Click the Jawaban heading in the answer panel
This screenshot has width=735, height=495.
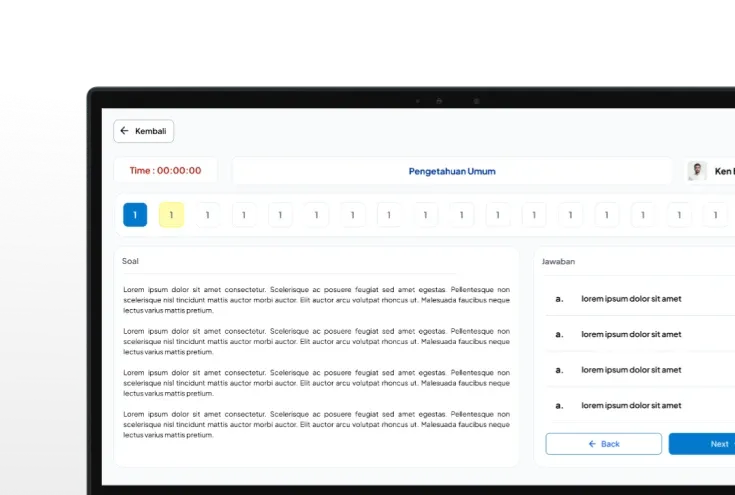558,261
